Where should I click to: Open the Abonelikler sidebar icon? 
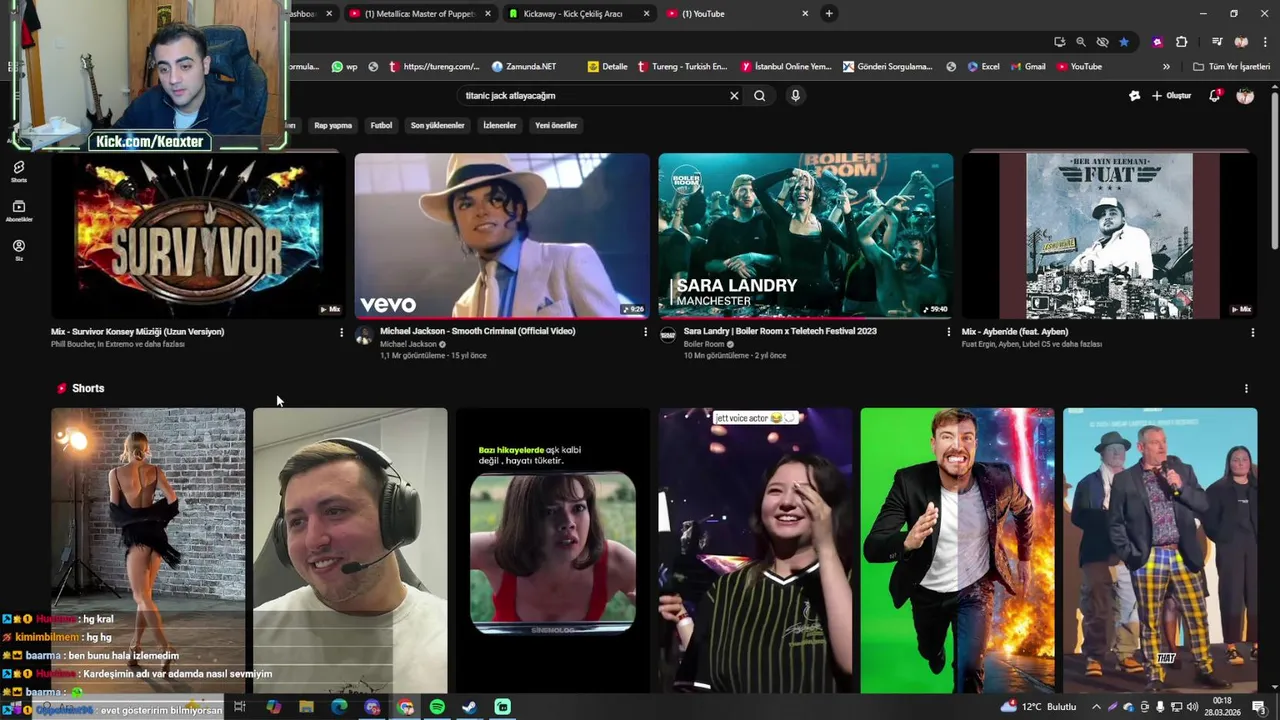click(19, 211)
